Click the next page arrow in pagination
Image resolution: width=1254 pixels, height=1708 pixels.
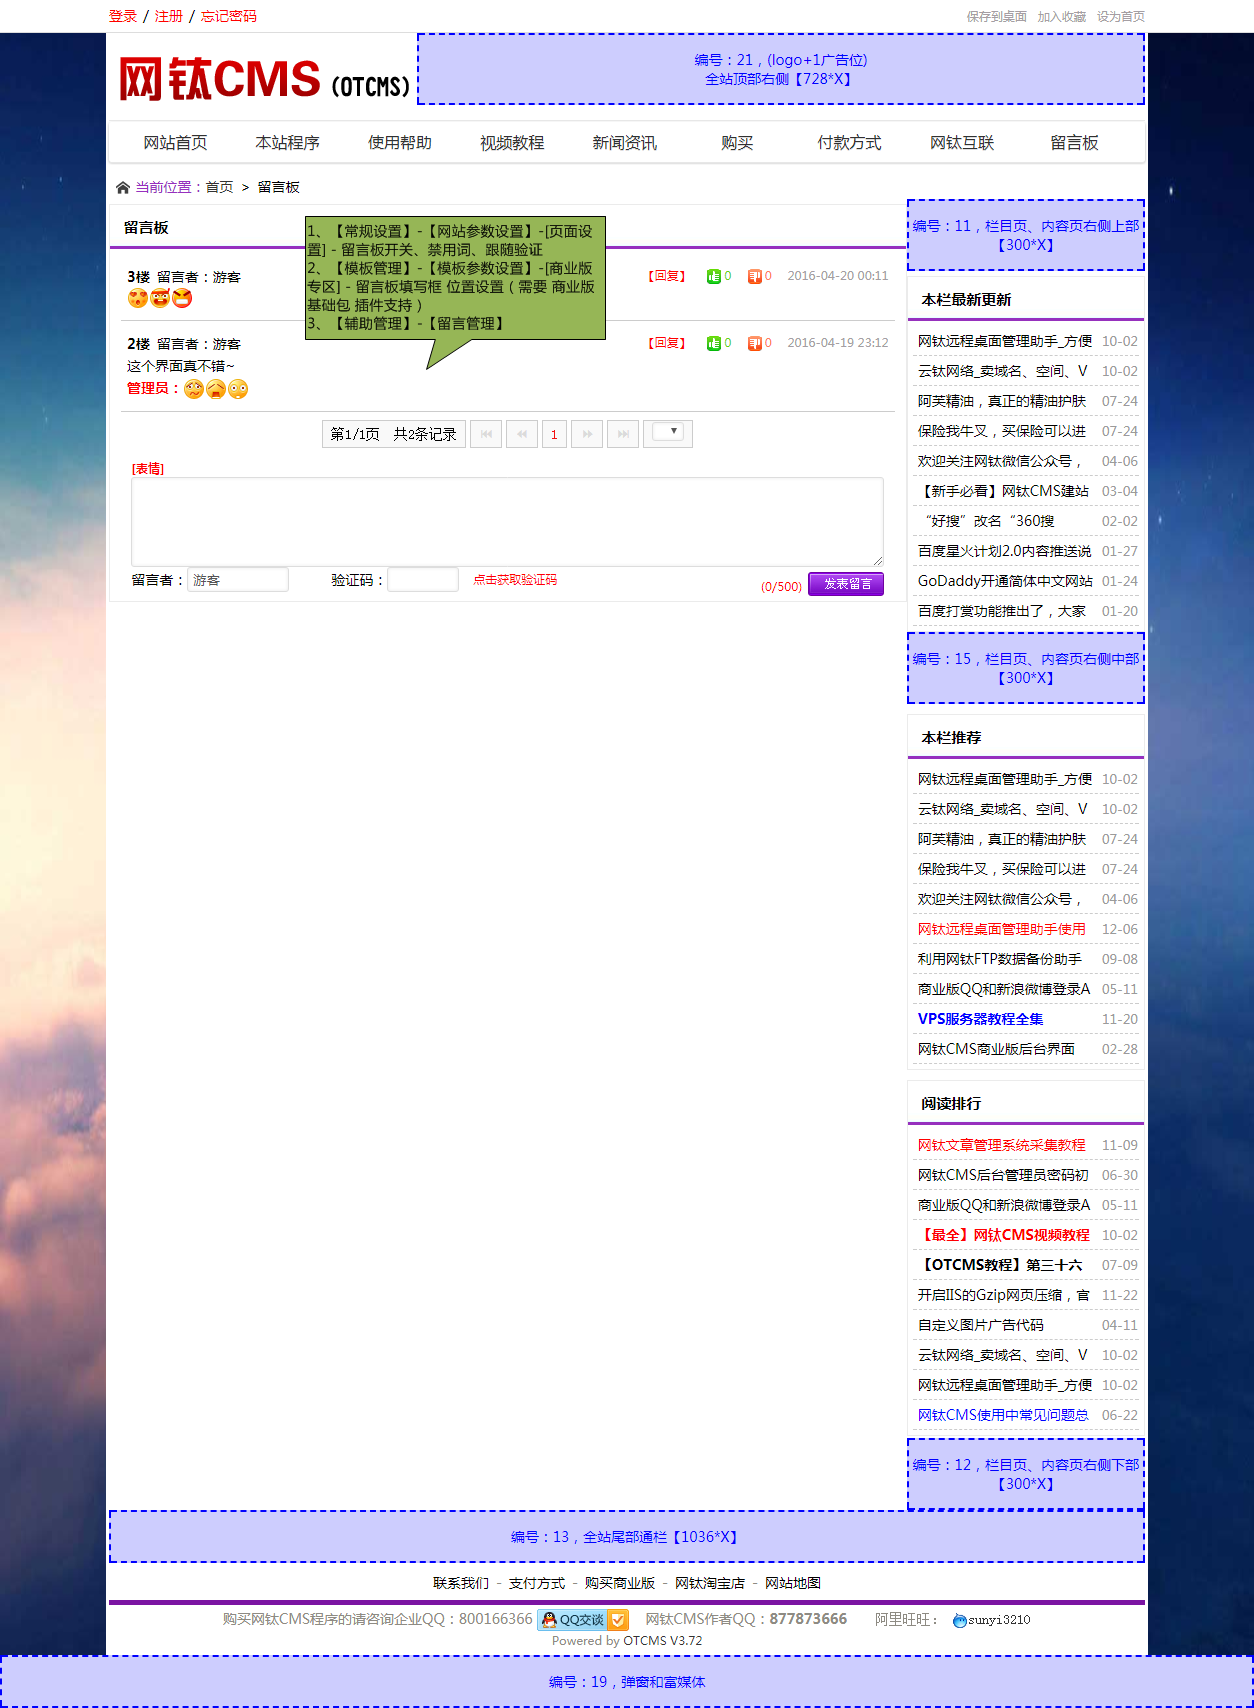pyautogui.click(x=587, y=434)
